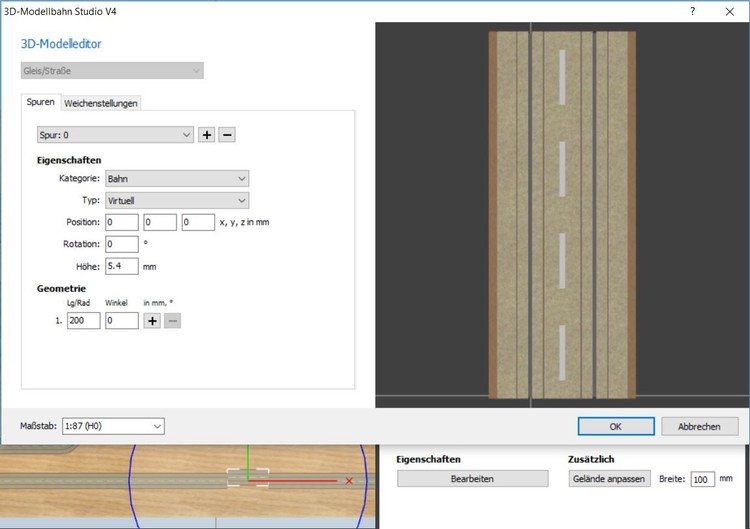Viewport: 750px width, 529px height.
Task: Click the help question mark icon
Action: pyautogui.click(x=692, y=10)
